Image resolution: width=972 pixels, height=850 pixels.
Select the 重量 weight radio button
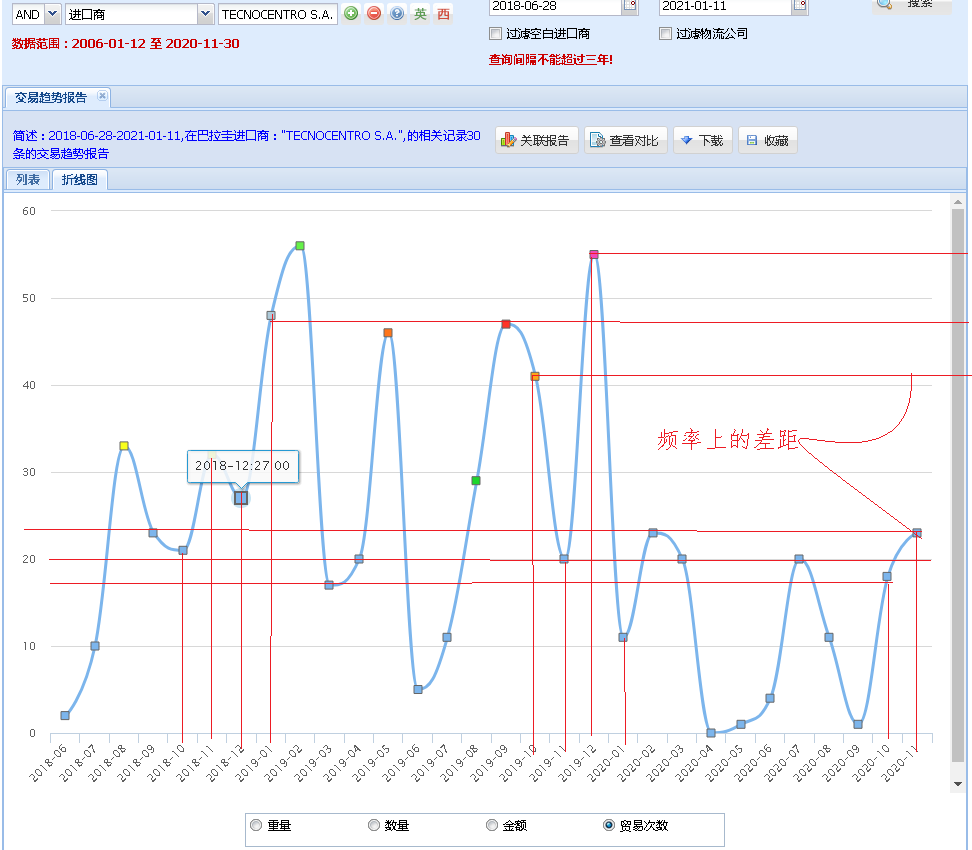pos(256,825)
